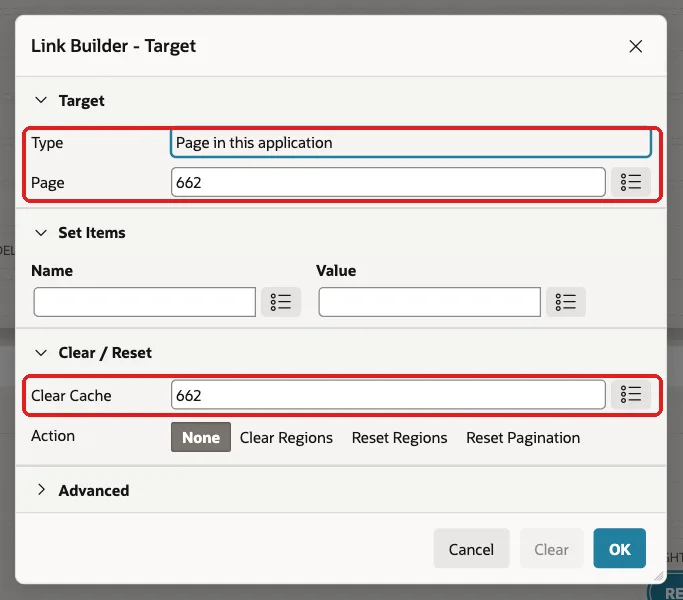Click the Clear Cache label

[71, 396]
